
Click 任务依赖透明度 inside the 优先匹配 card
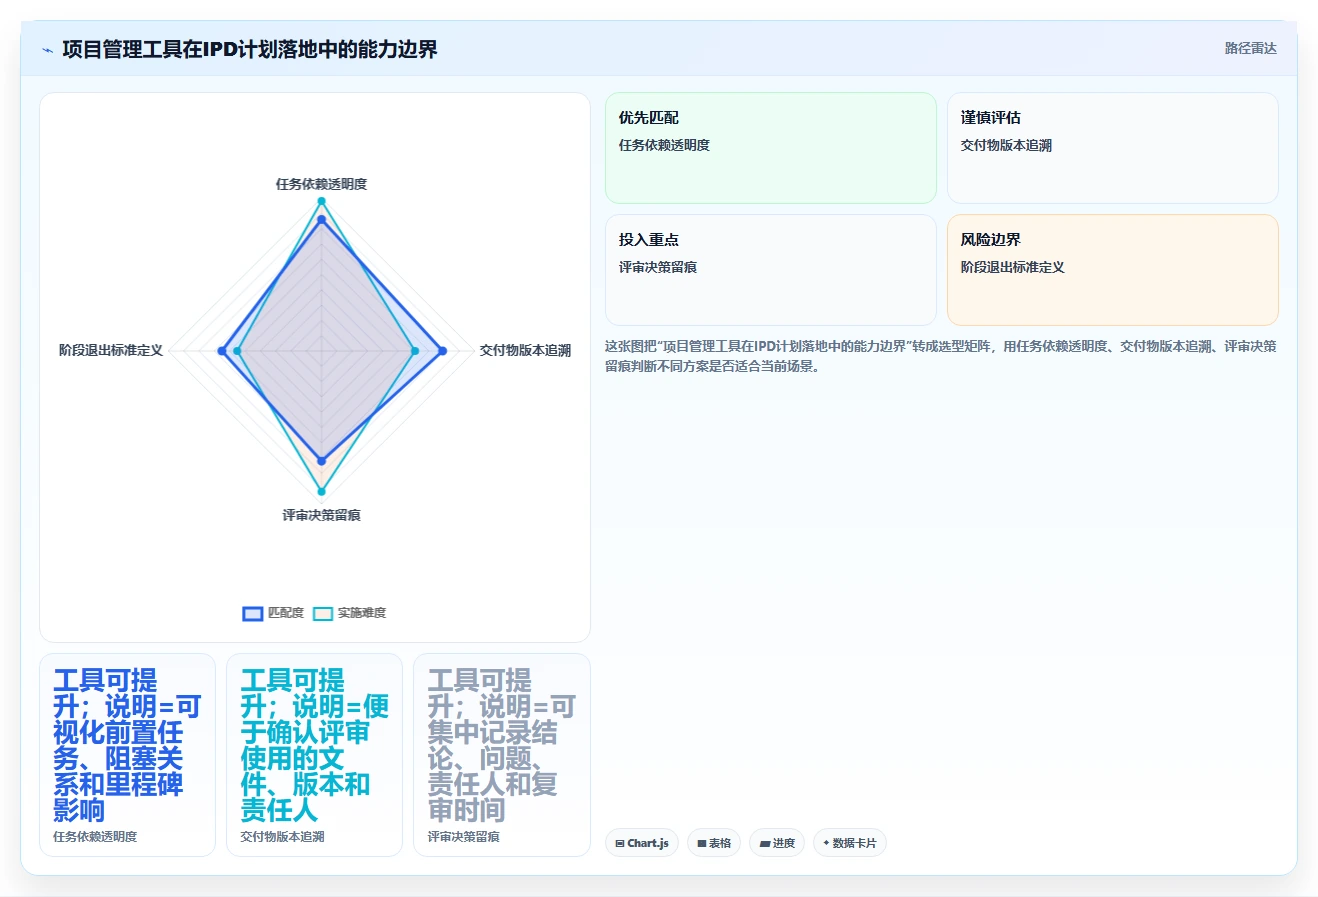click(x=664, y=145)
